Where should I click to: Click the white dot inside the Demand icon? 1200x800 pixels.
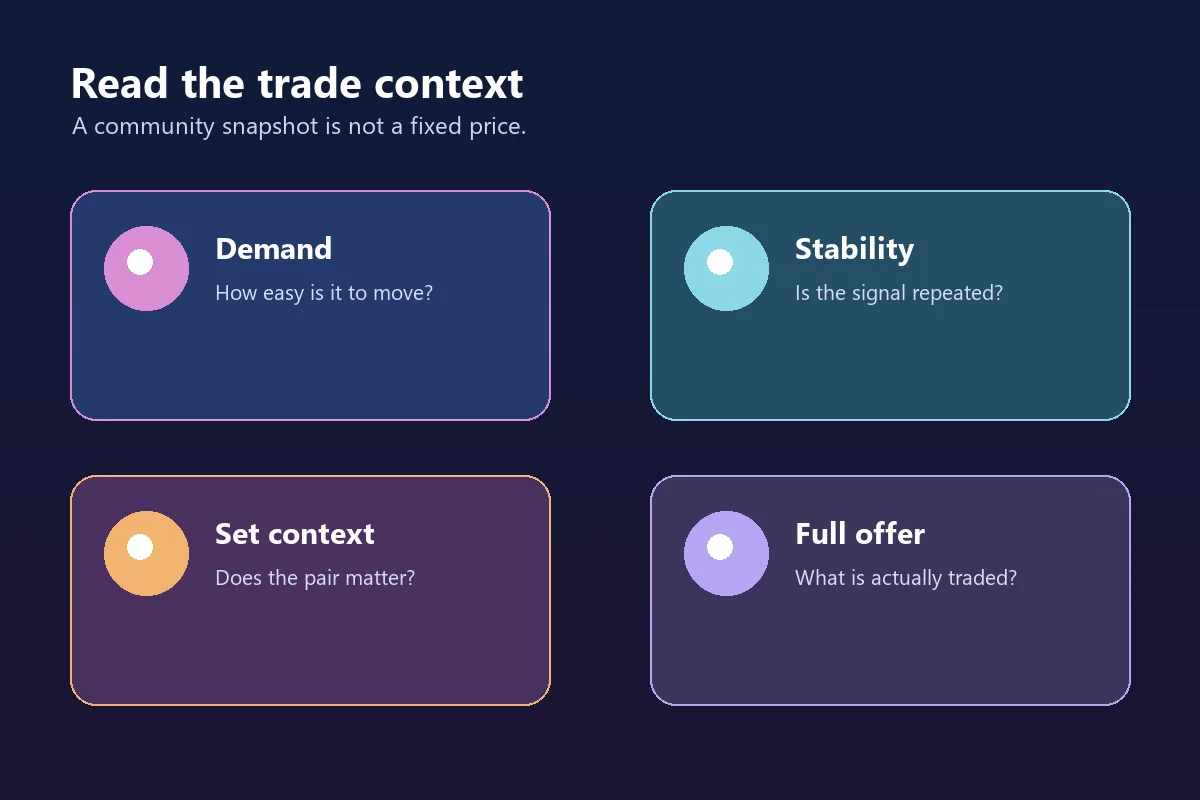tap(140, 262)
